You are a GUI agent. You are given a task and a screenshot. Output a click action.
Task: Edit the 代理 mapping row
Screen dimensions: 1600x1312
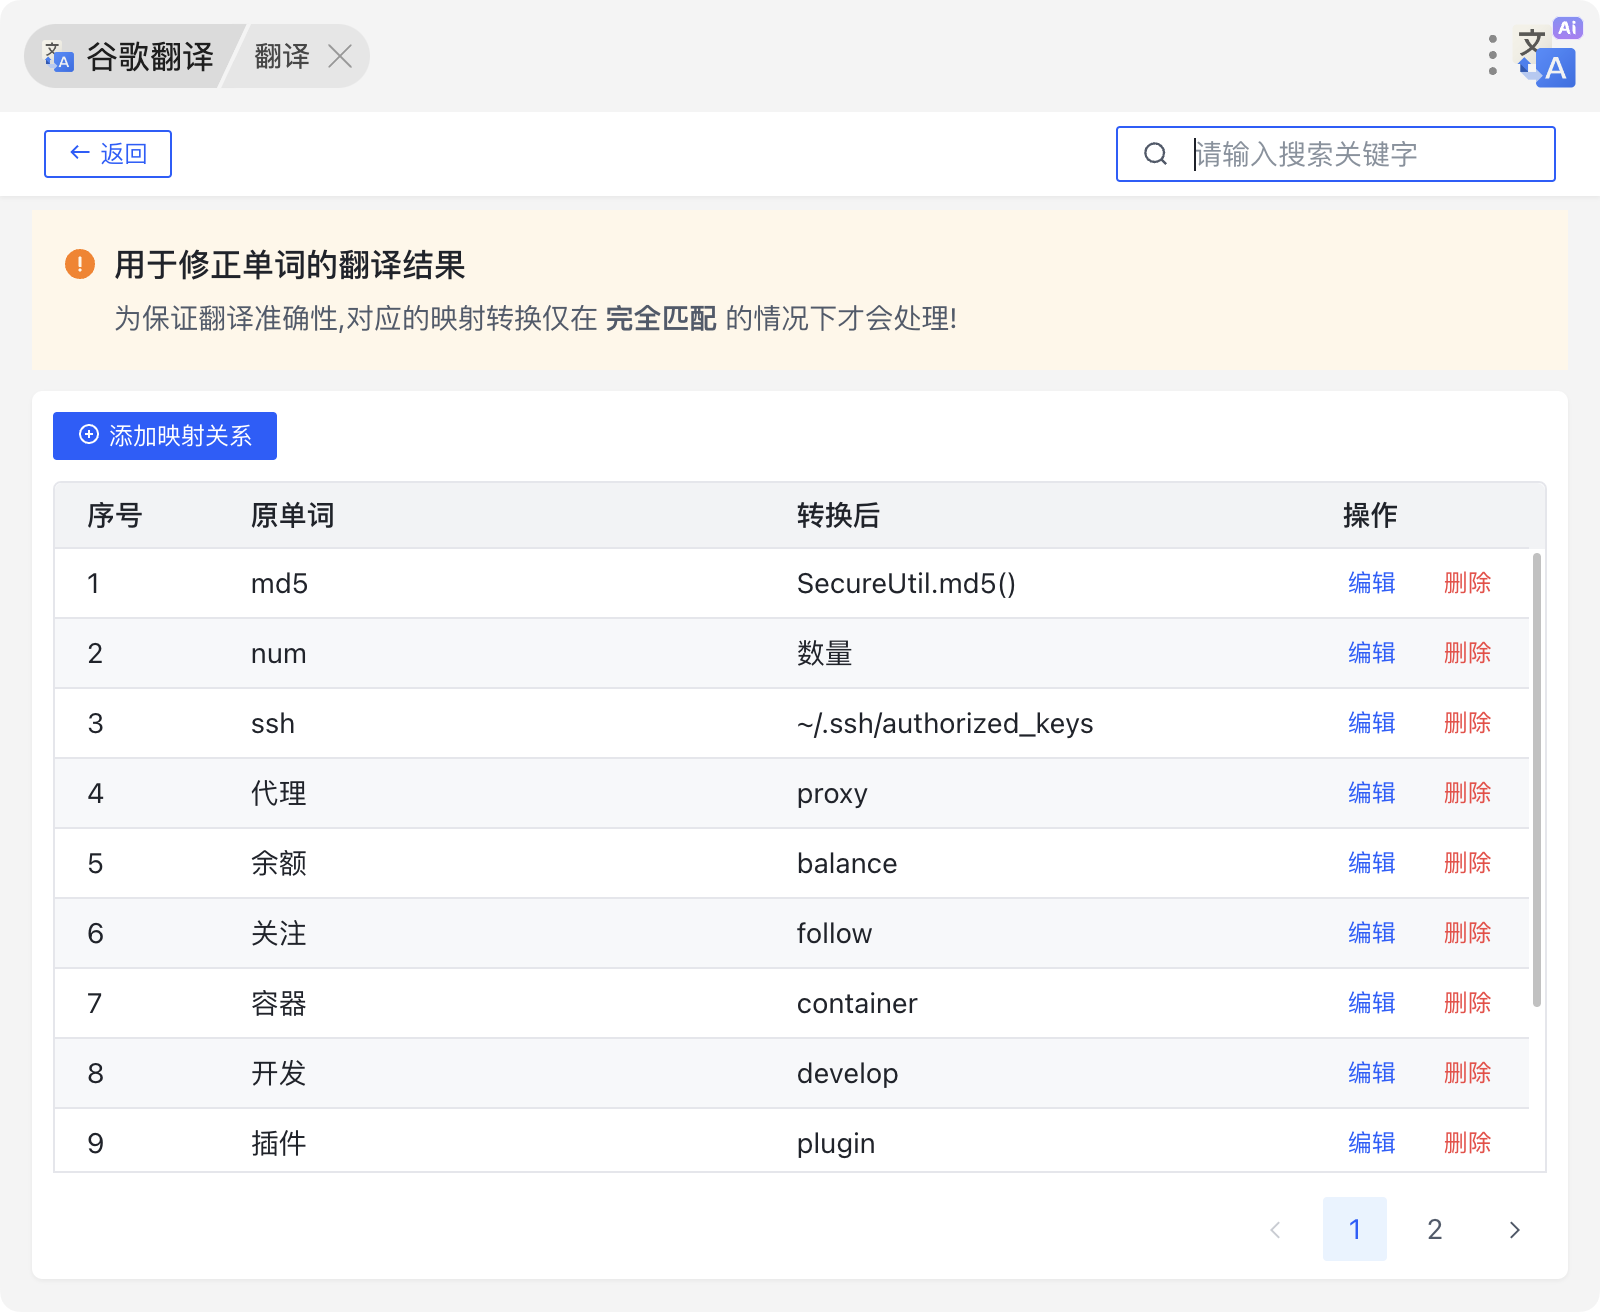1371,793
